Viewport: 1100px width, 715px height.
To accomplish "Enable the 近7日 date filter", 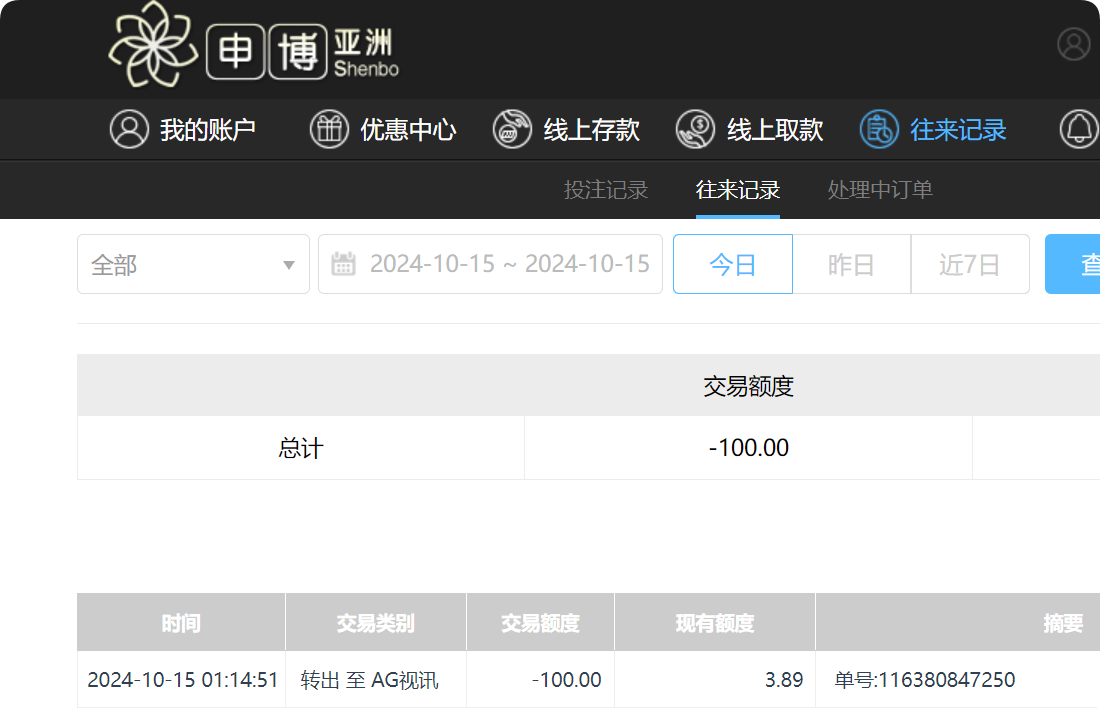I will (x=970, y=263).
